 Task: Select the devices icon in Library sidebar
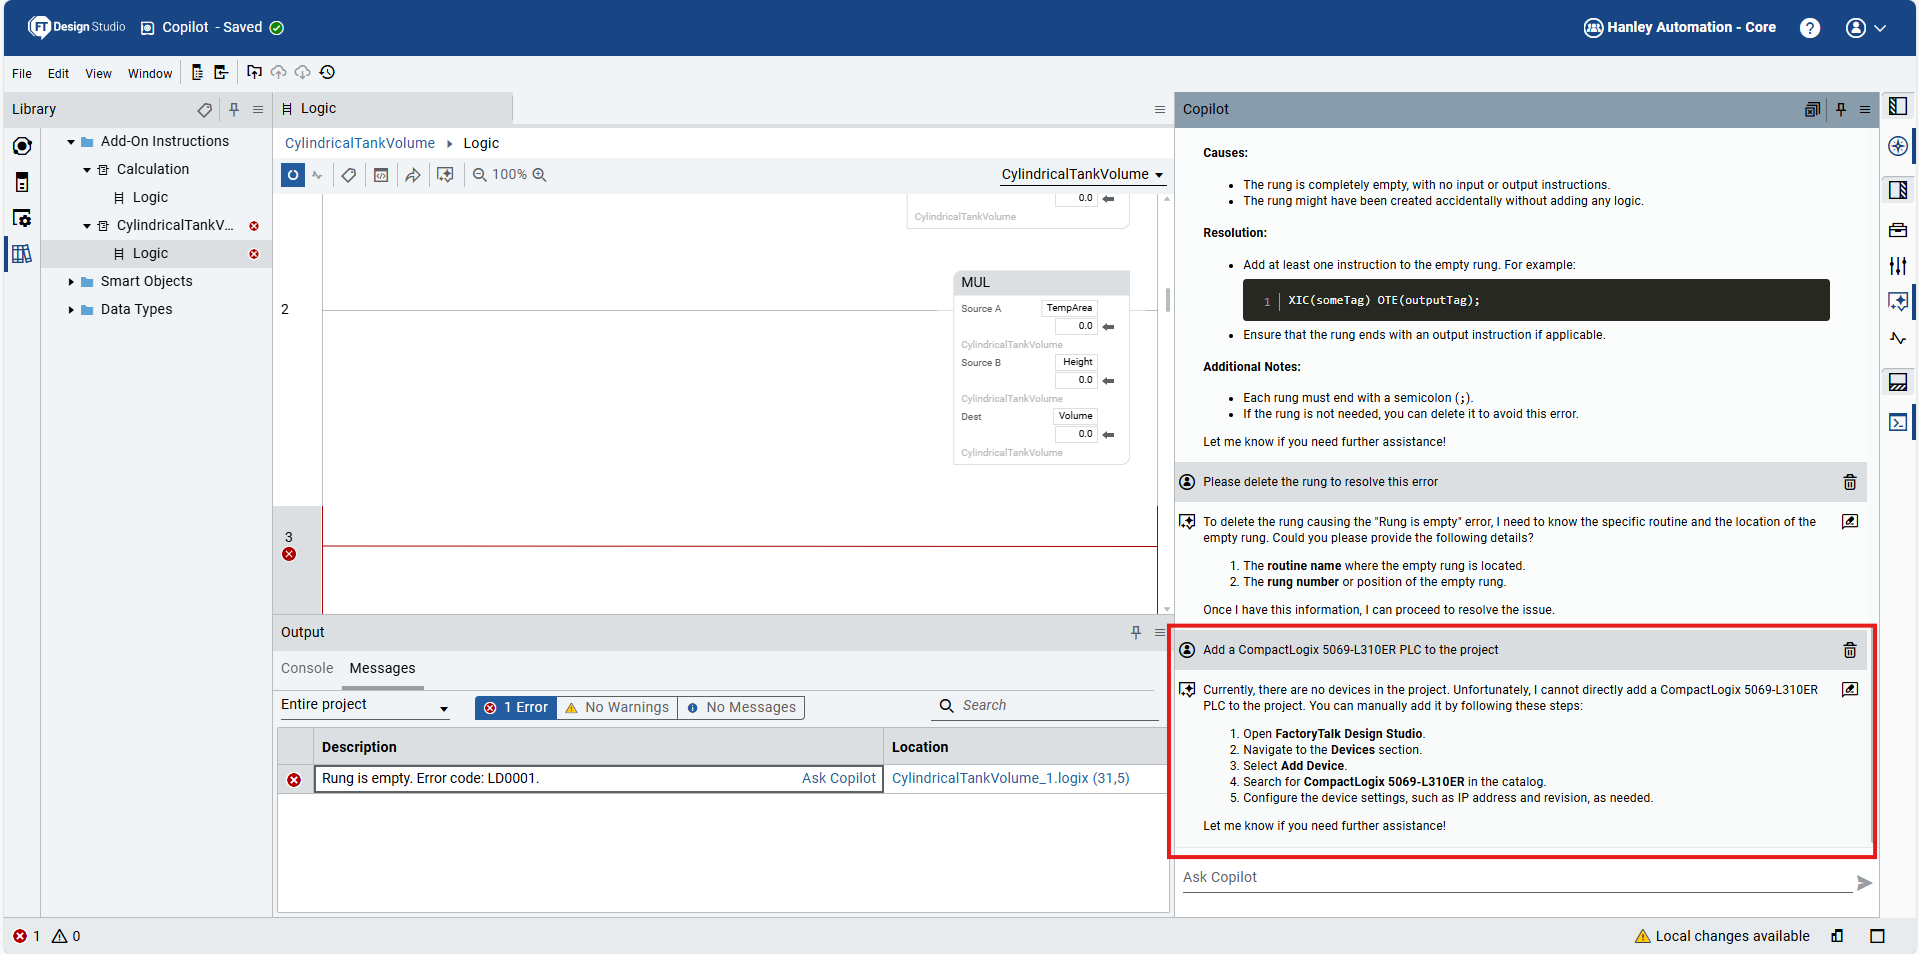click(22, 182)
